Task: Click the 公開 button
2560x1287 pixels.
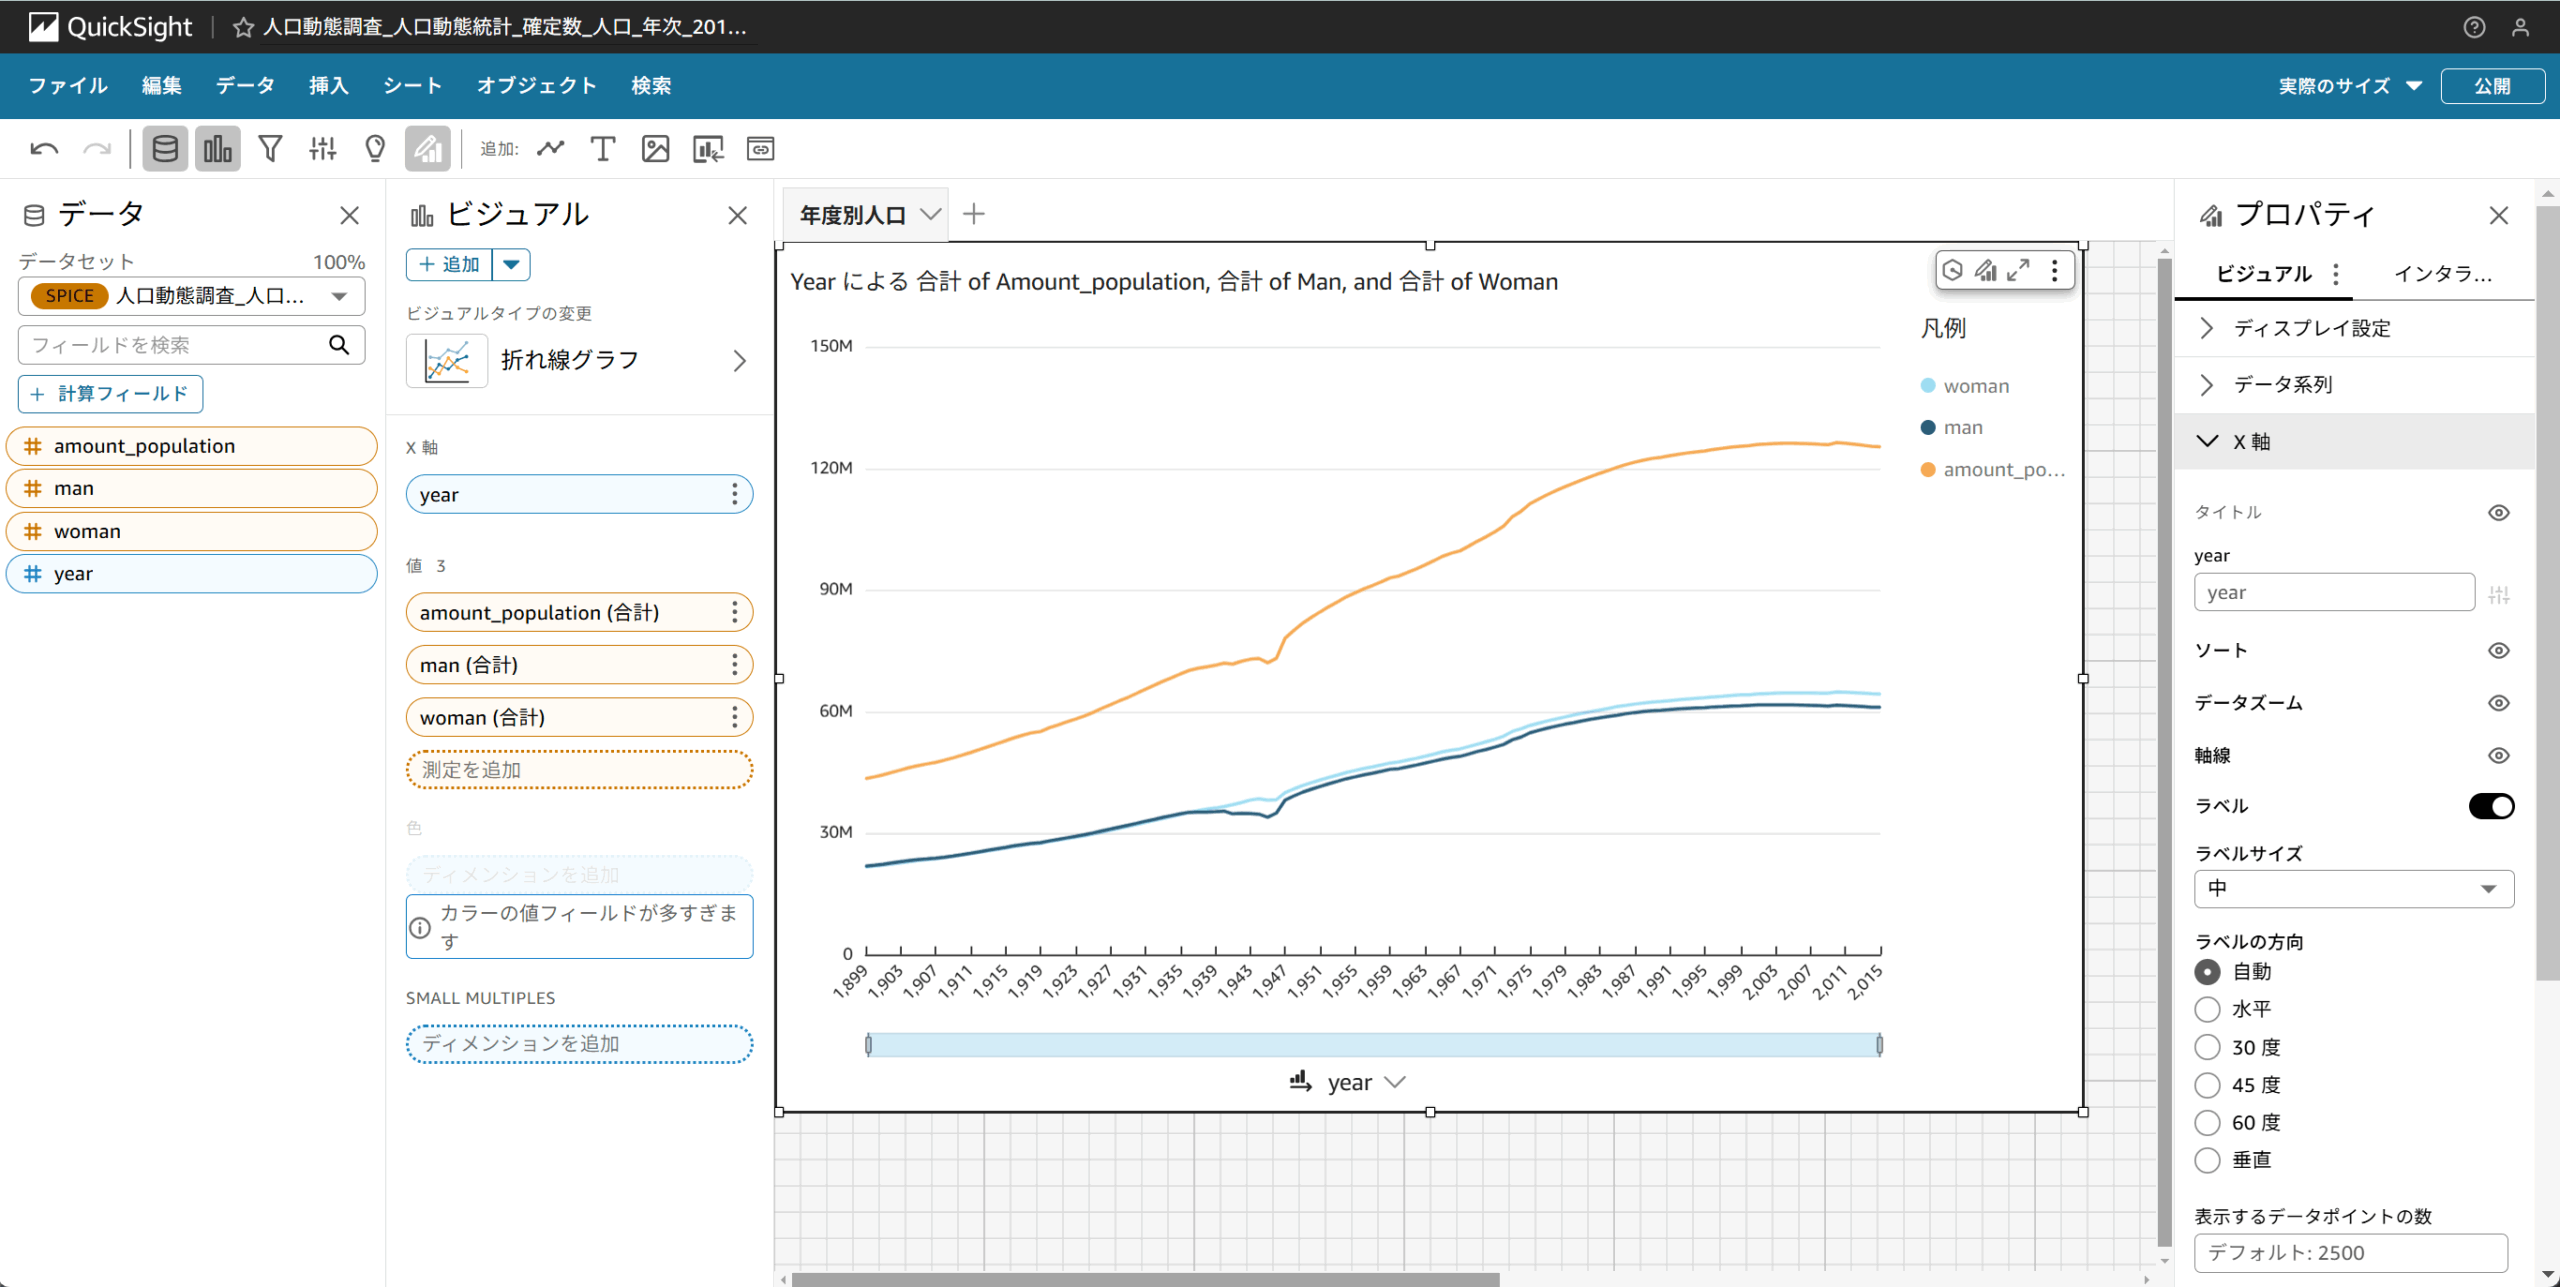Action: pos(2491,86)
